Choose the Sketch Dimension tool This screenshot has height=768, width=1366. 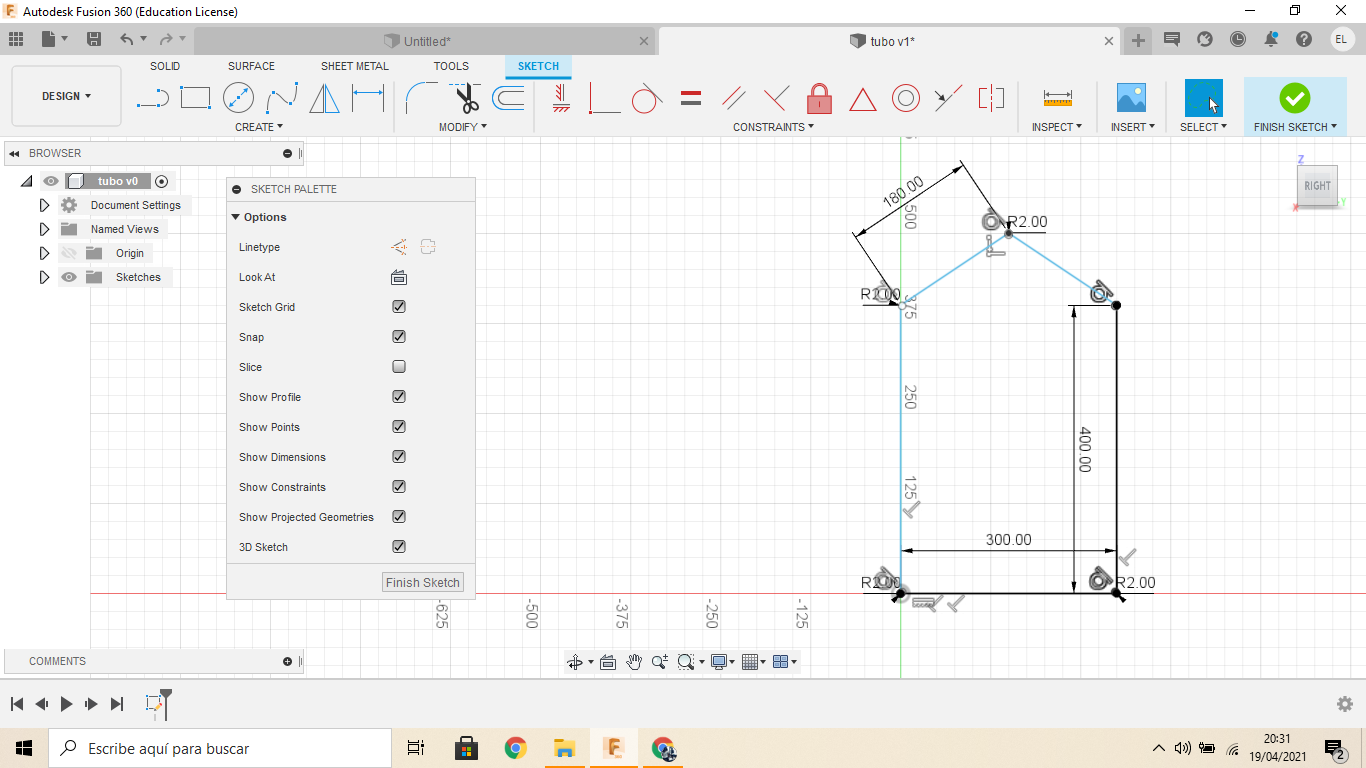368,98
